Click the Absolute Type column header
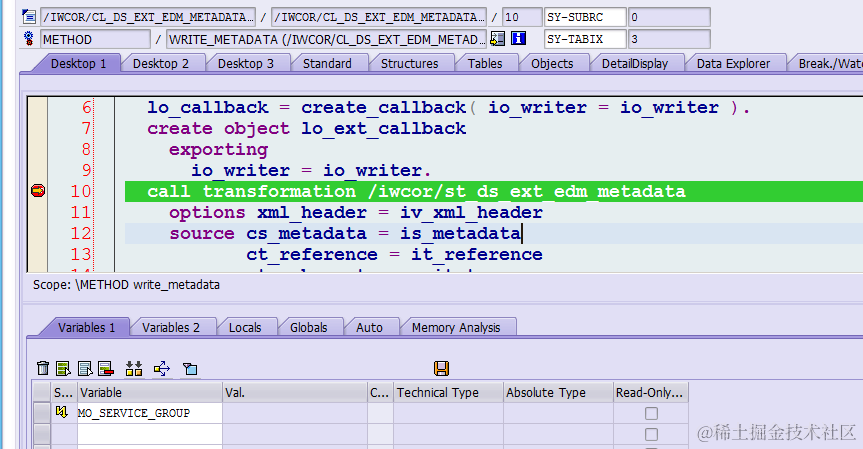 (558, 392)
